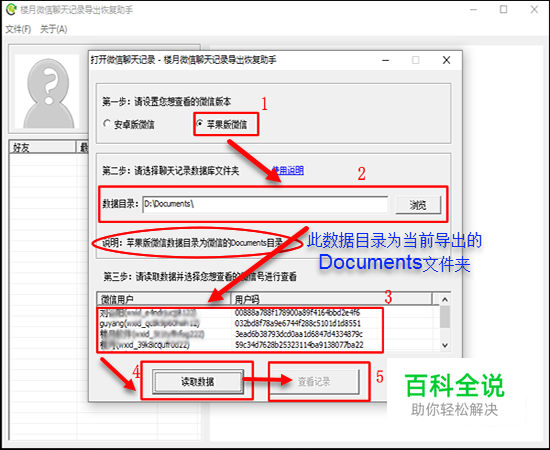
Task: Click the user list scroll up arrow
Action: (x=445, y=299)
